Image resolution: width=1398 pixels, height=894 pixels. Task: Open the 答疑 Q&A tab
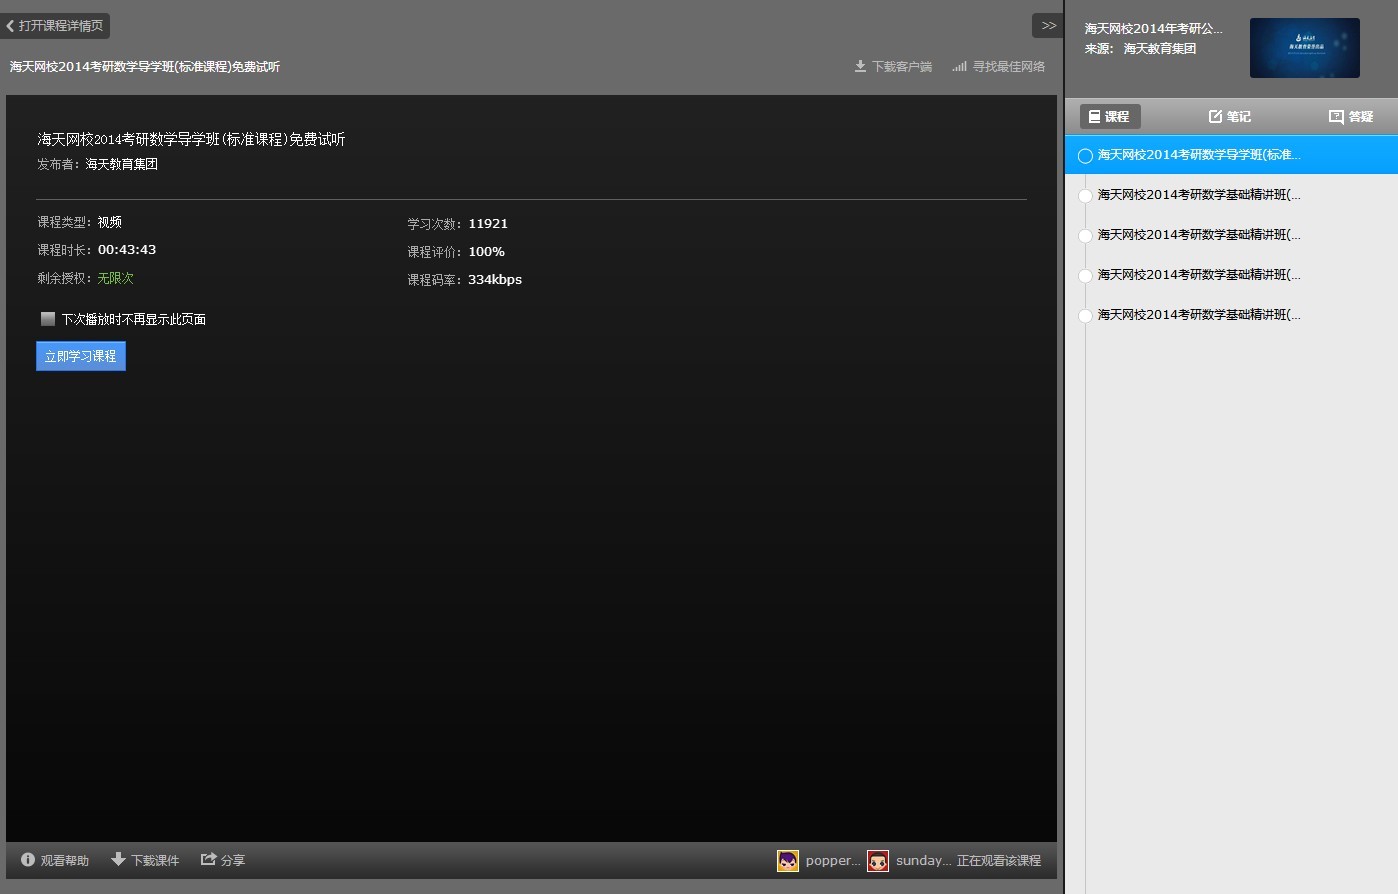(1350, 117)
